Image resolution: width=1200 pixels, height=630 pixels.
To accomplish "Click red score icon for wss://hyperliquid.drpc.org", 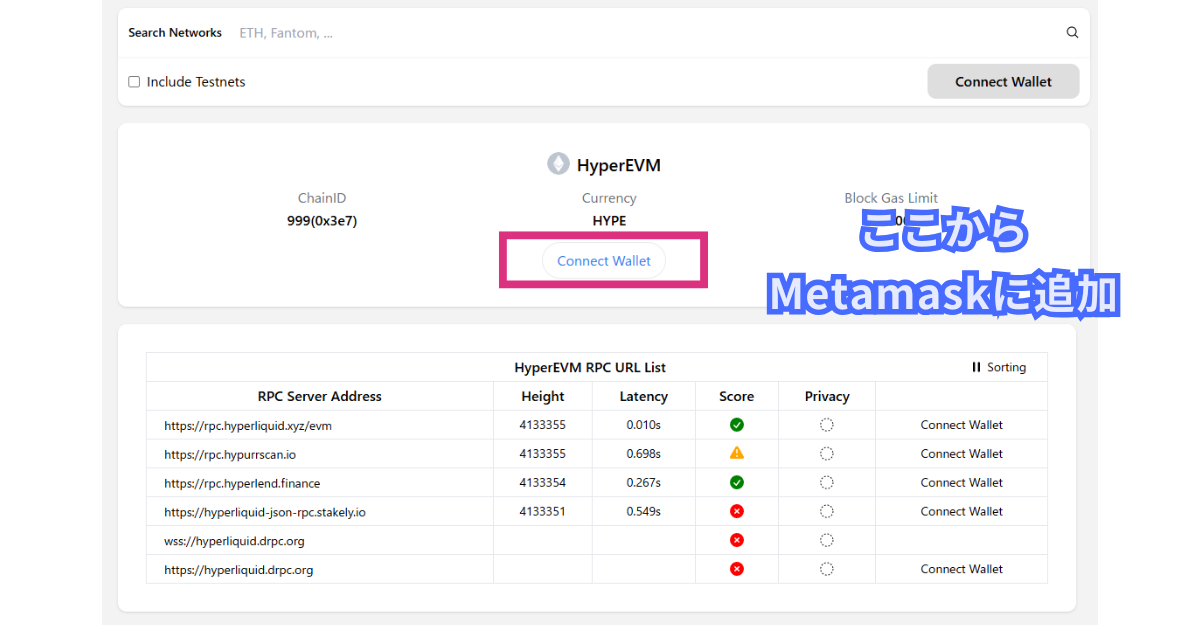I will 737,540.
